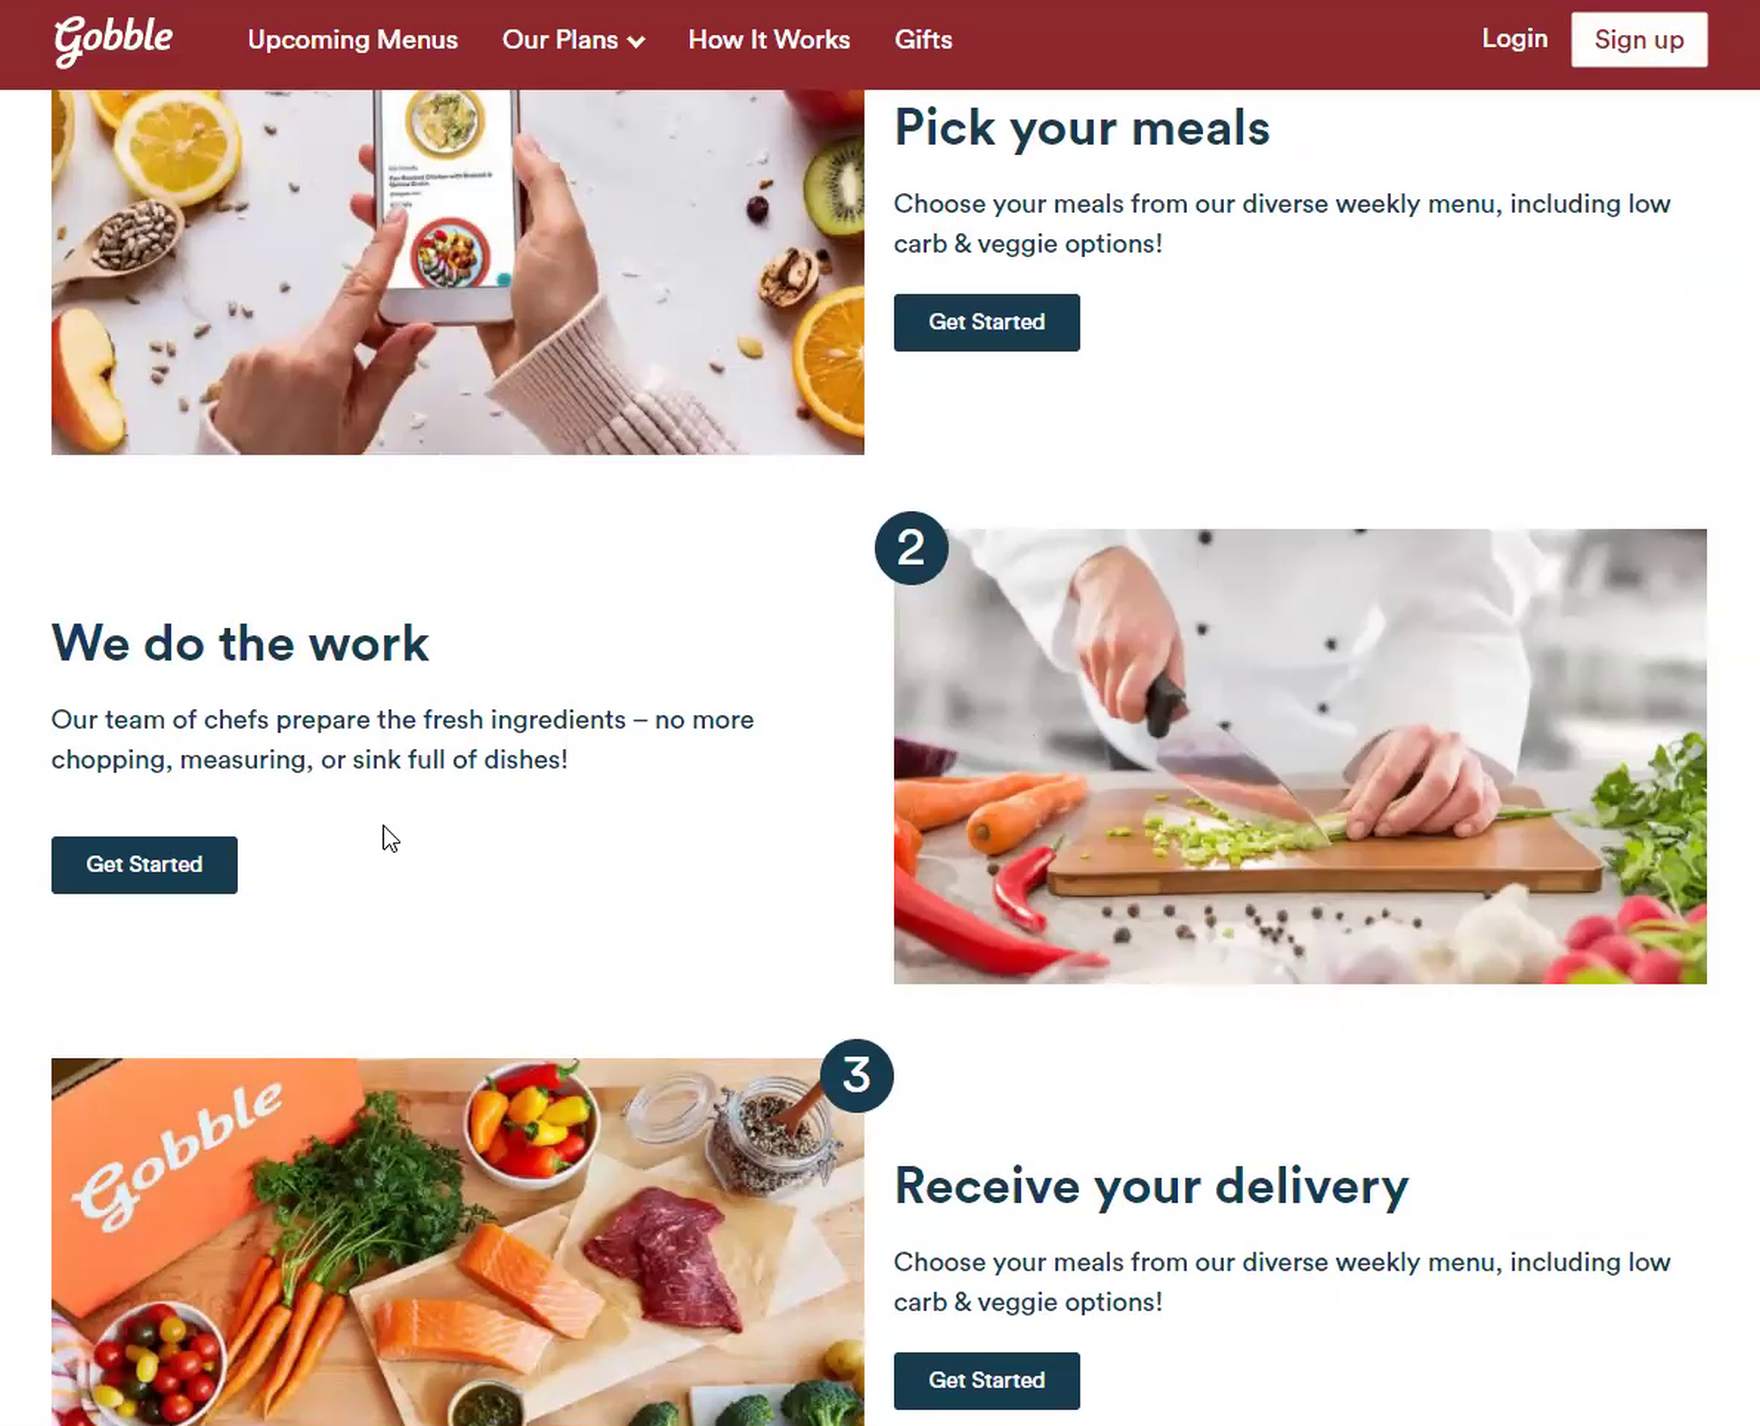The width and height of the screenshot is (1760, 1426).
Task: Go to How It Works
Action: (x=769, y=40)
